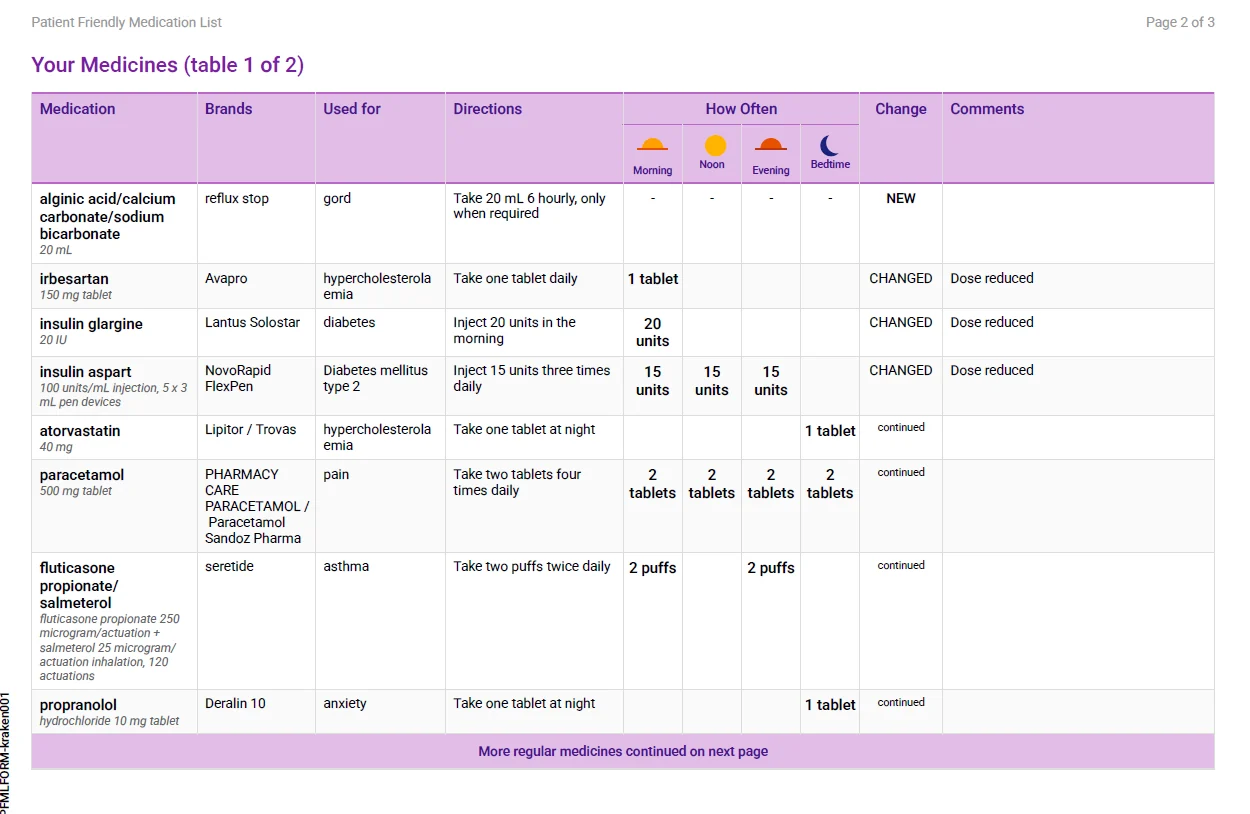Click the 2 puffs evening dose
1250x814 pixels.
click(x=771, y=568)
